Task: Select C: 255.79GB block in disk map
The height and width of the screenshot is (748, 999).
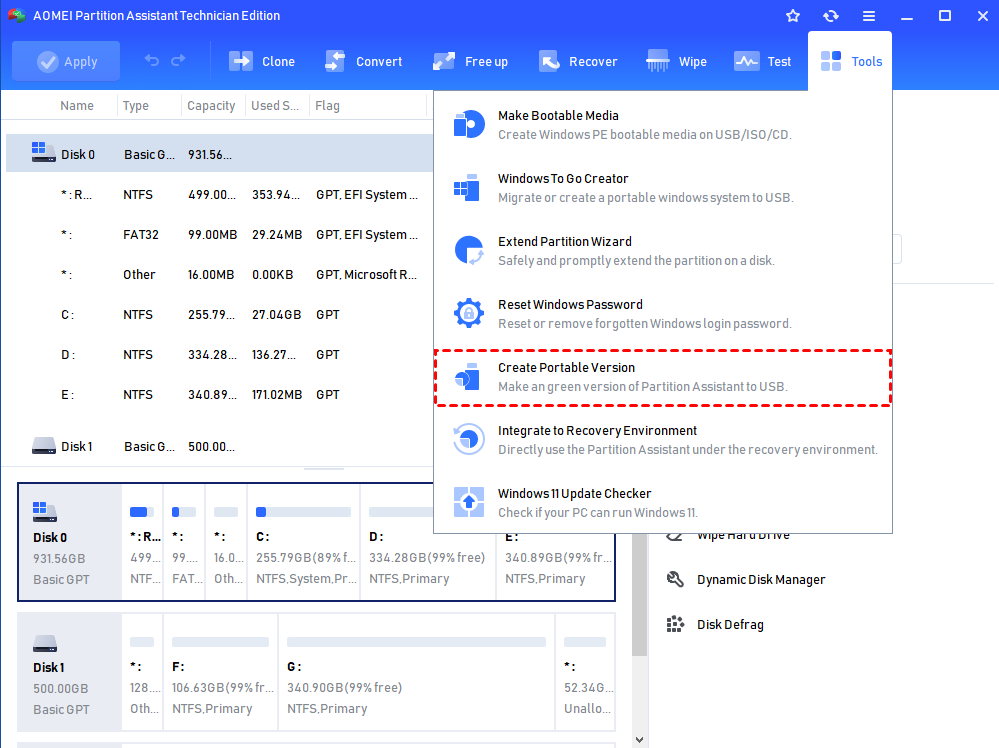Action: click(x=304, y=543)
